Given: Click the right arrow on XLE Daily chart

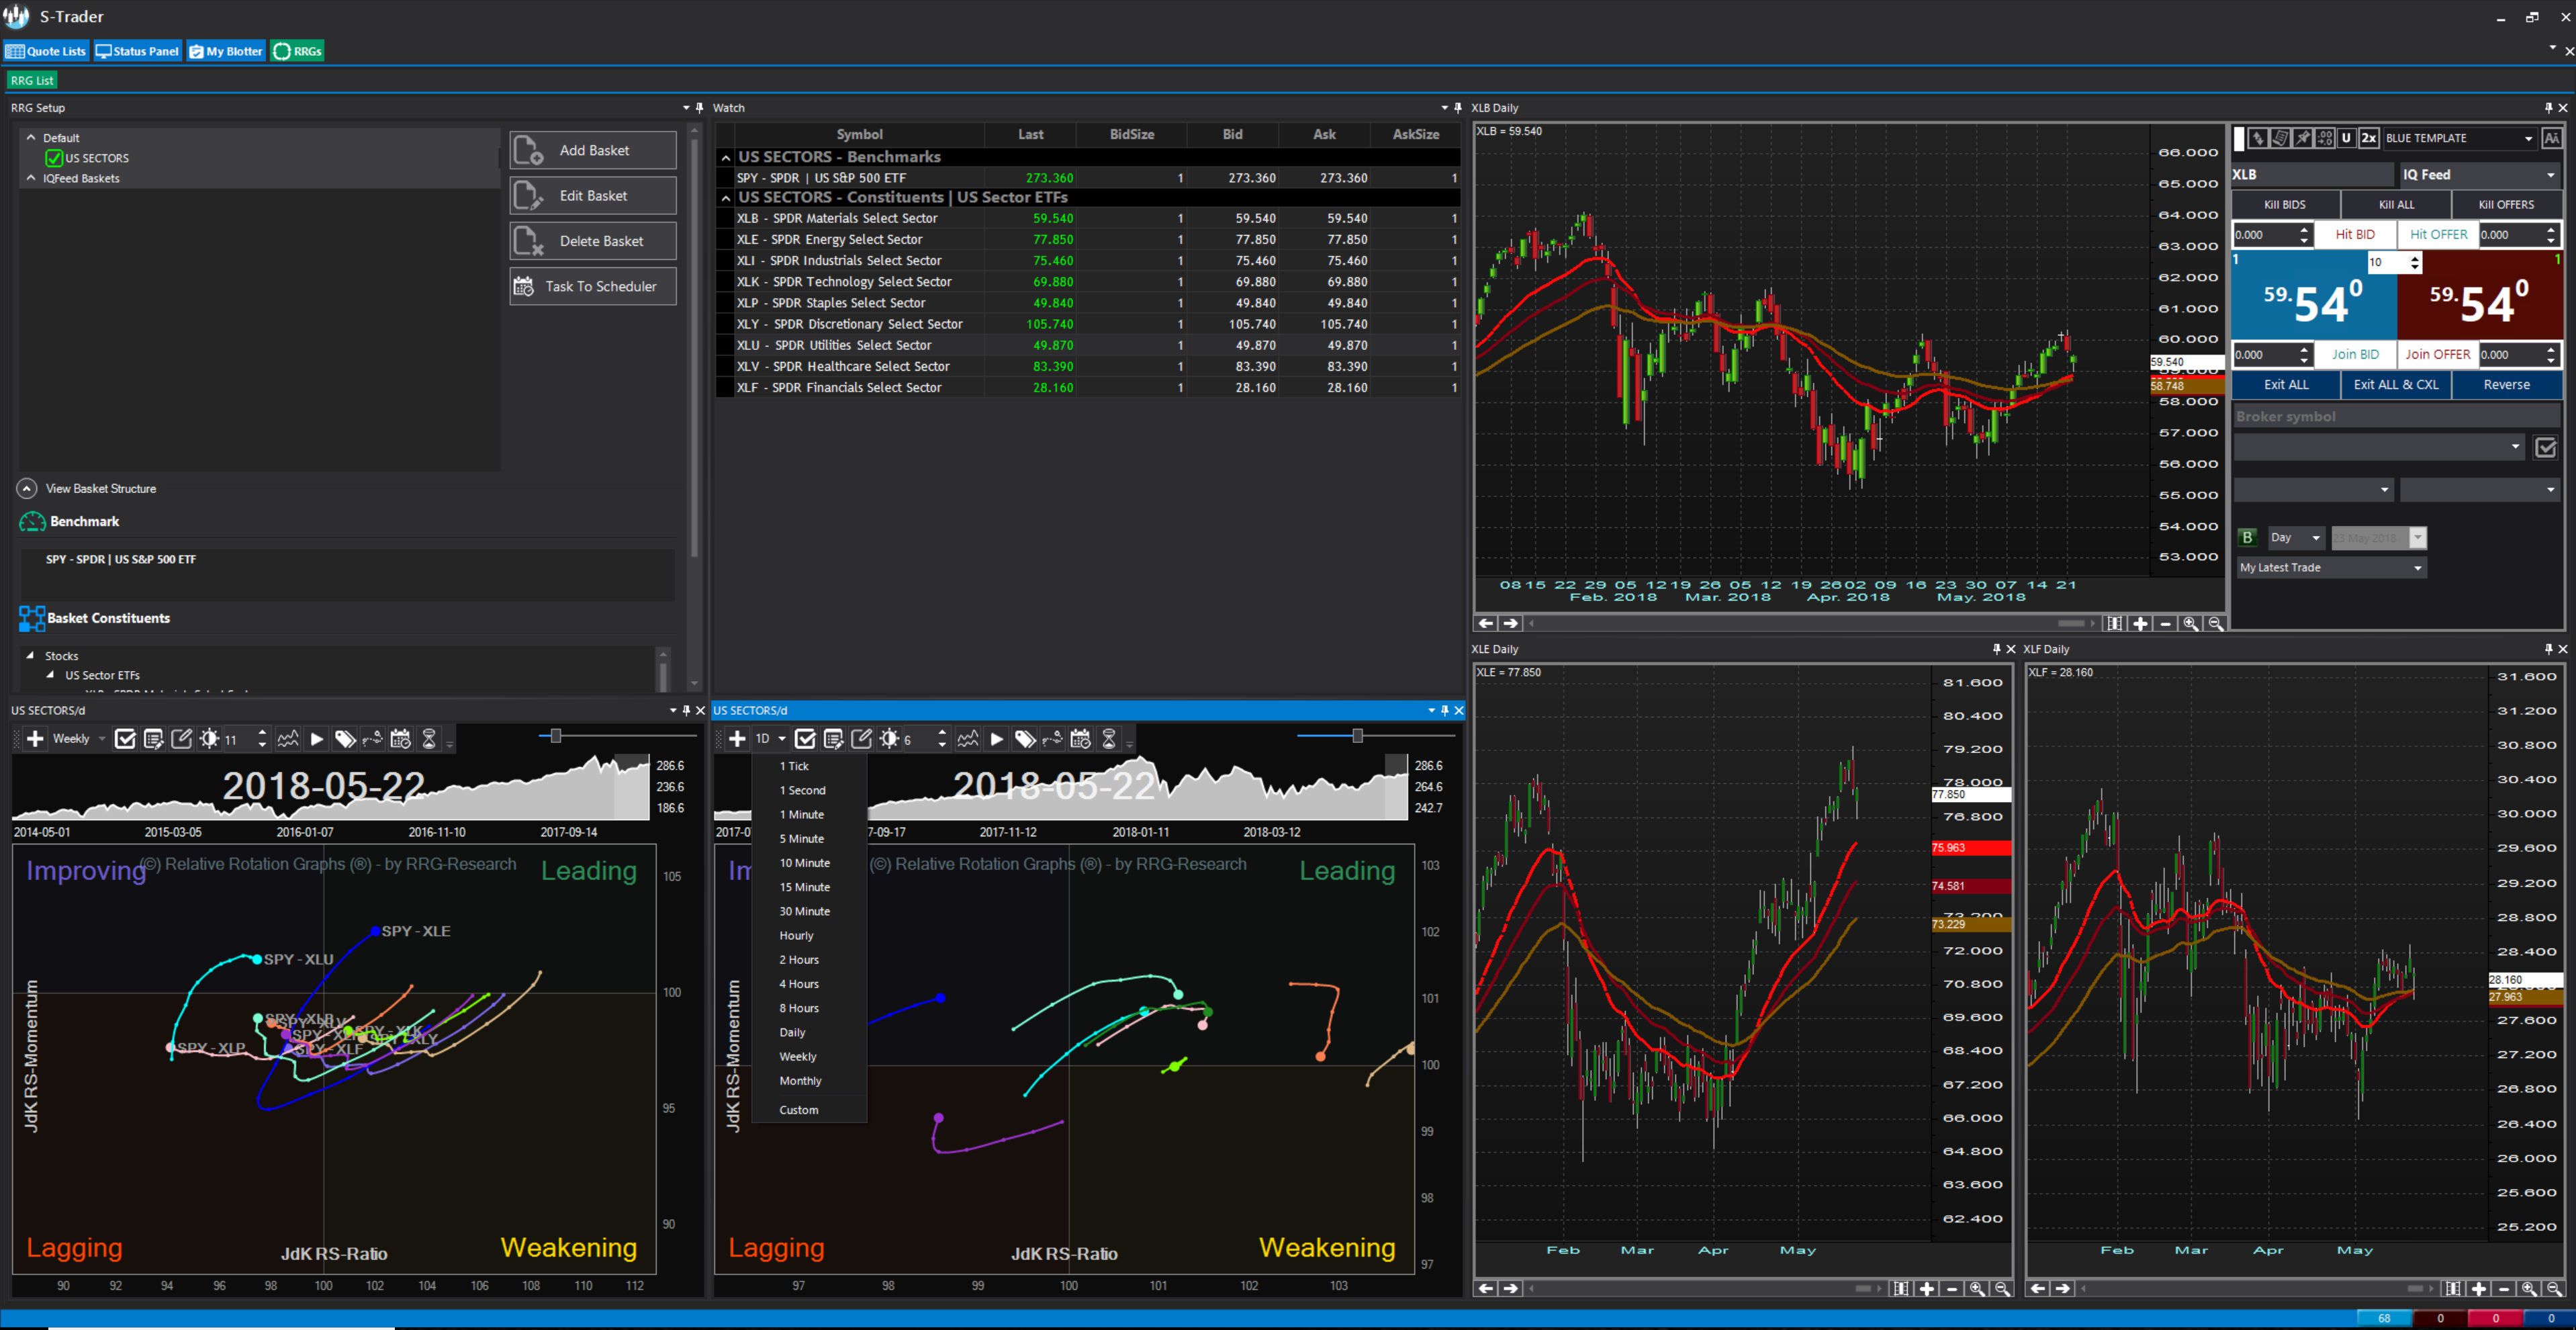Looking at the screenshot, I should (1511, 1289).
